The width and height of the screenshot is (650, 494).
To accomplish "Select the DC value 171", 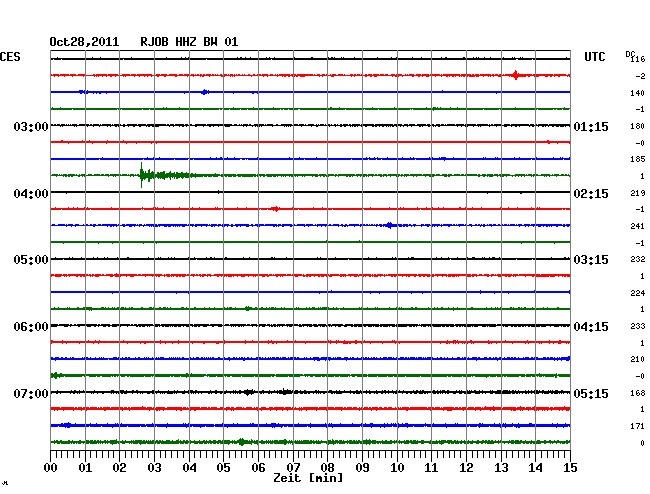I will (637, 426).
